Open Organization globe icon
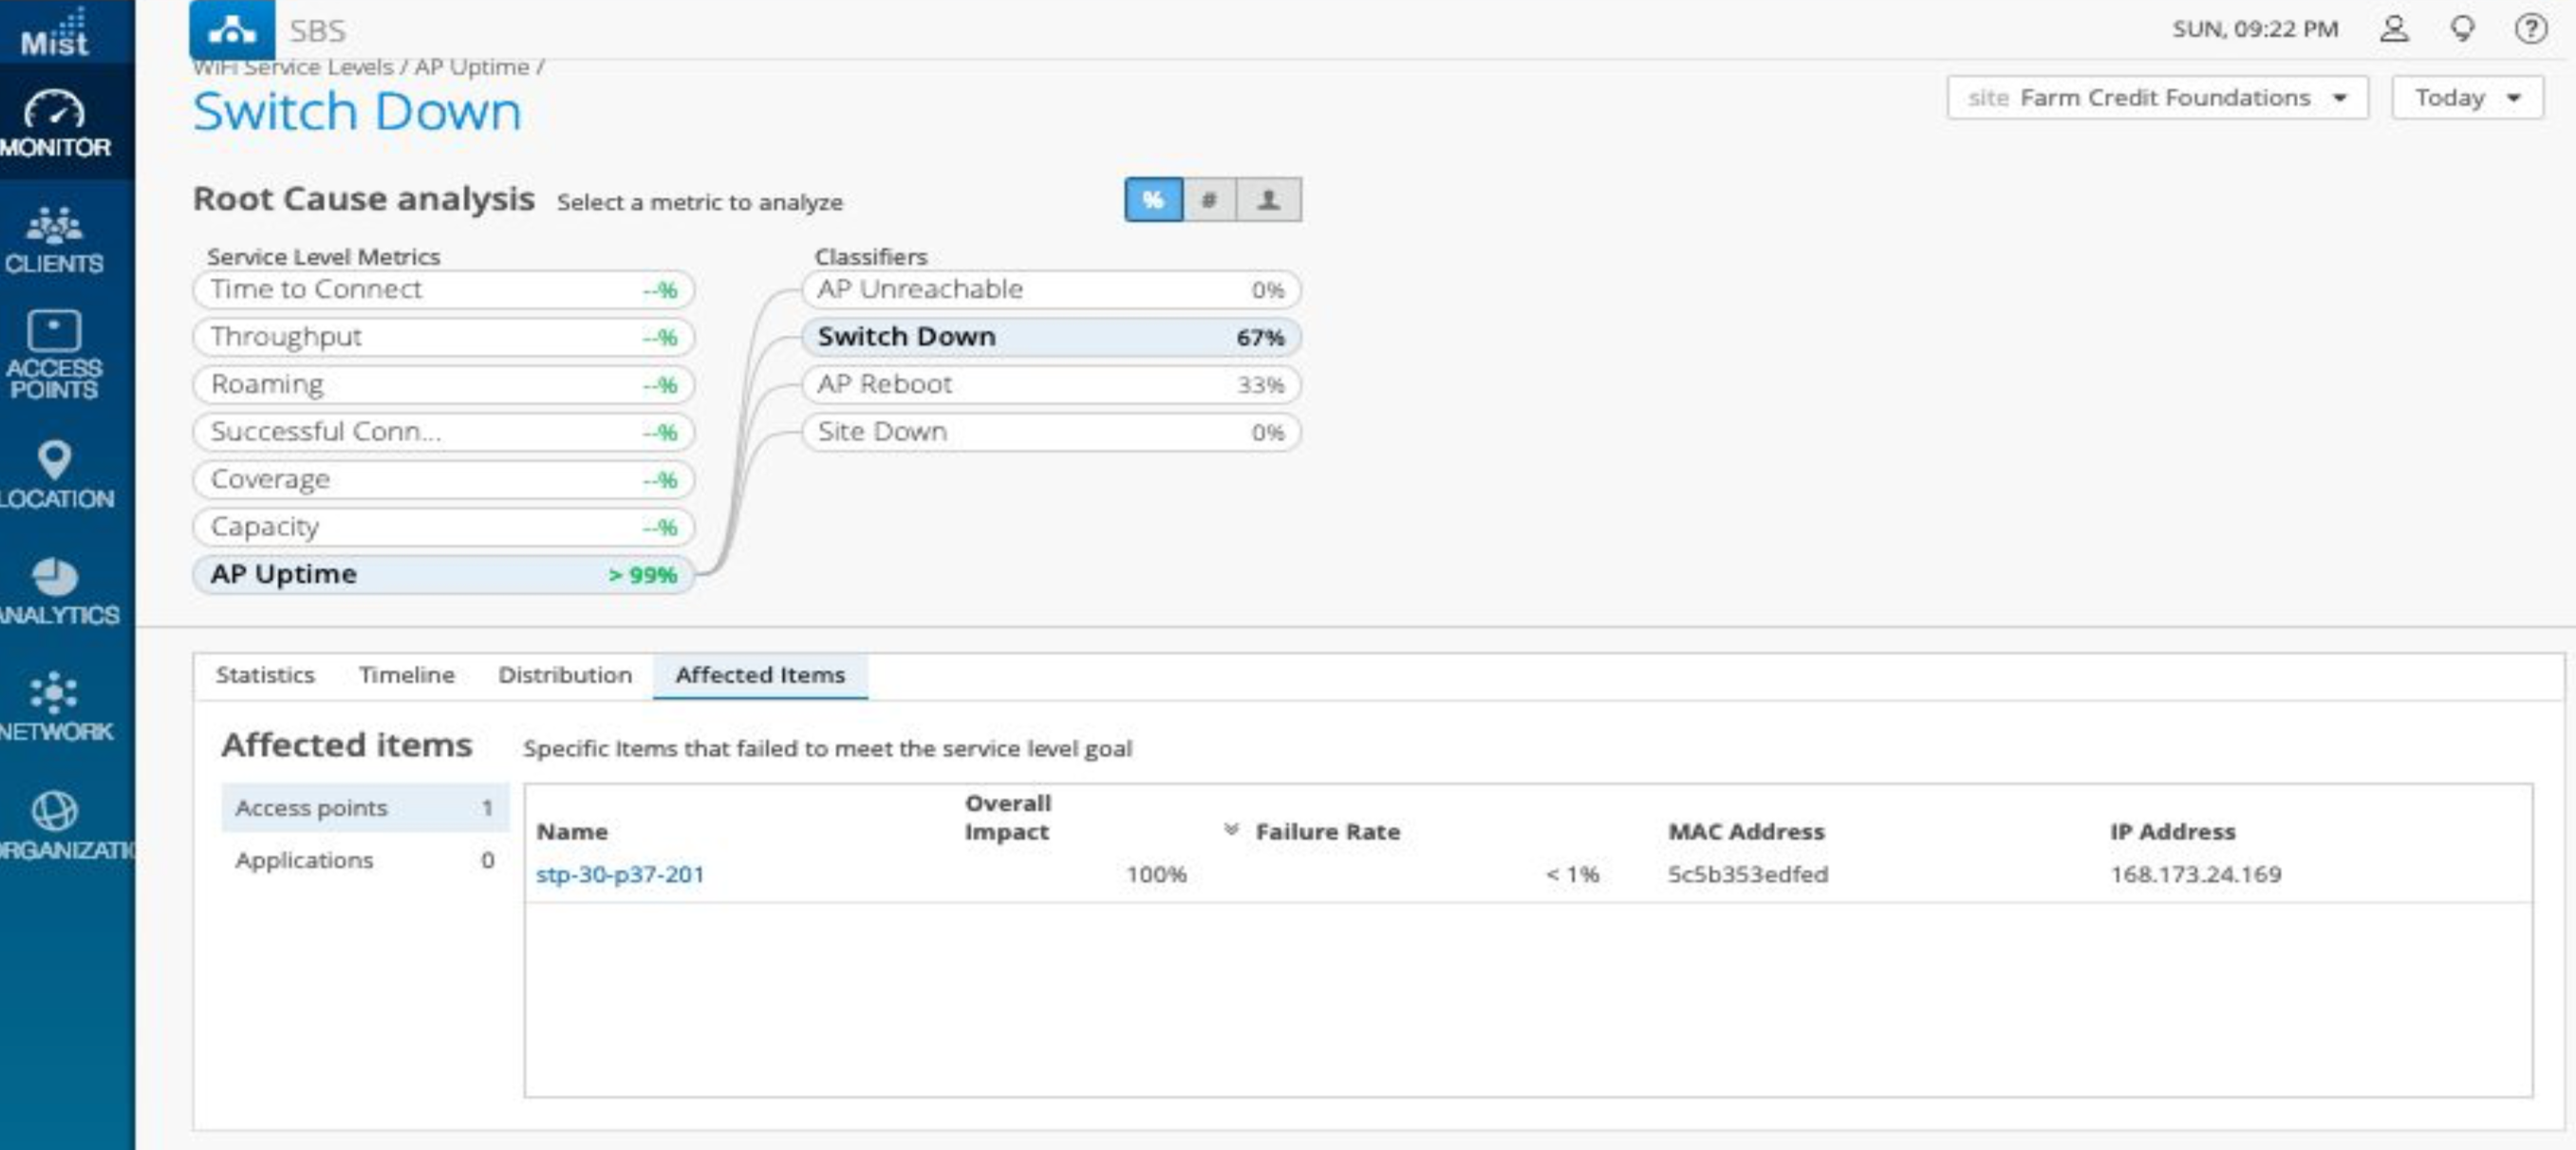This screenshot has height=1150, width=2576. tap(55, 824)
